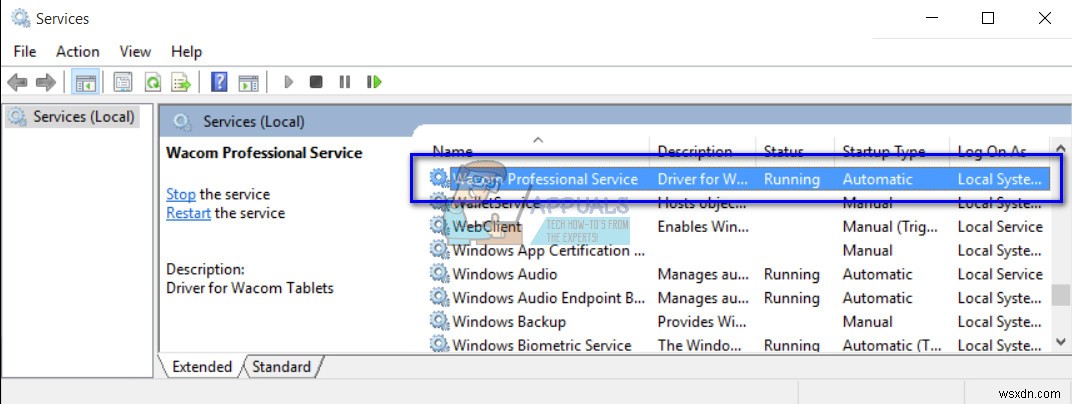The height and width of the screenshot is (404, 1072).
Task: Select Services (Local) in the console tree
Action: tap(72, 117)
